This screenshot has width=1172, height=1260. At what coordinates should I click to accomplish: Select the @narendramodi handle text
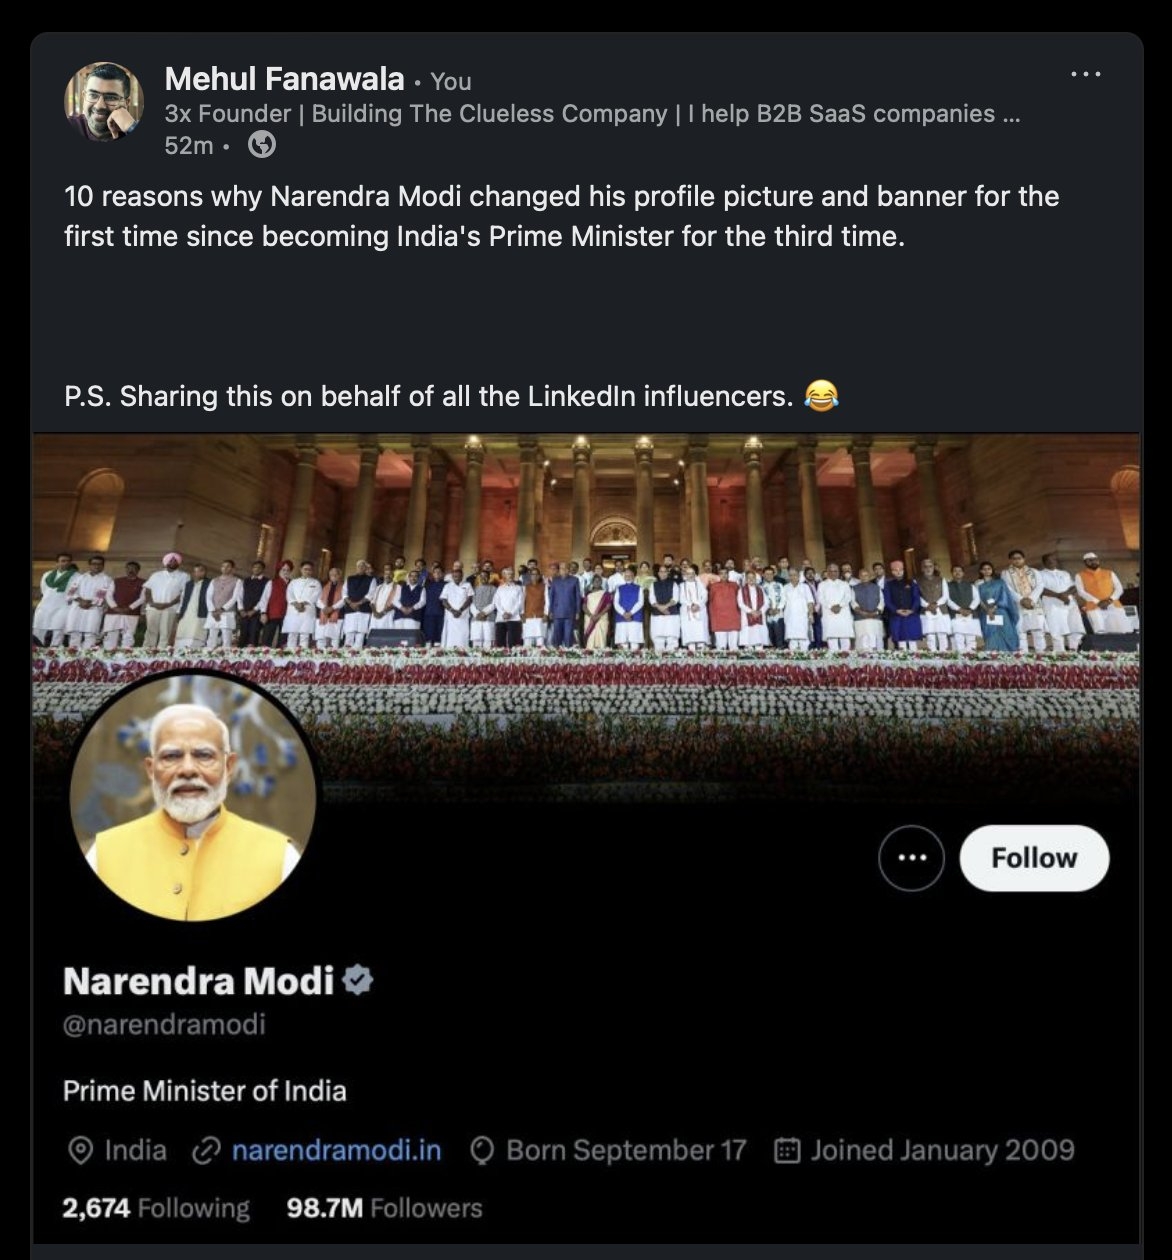tap(164, 1025)
